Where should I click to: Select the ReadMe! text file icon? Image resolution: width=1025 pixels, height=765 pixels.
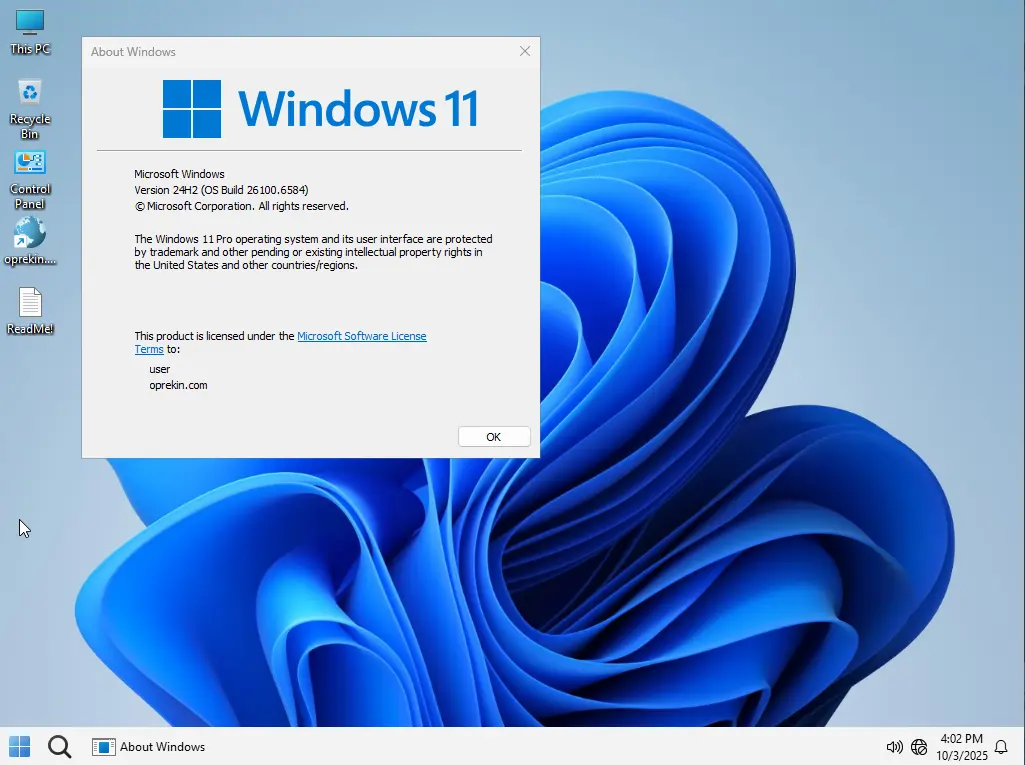click(x=29, y=311)
